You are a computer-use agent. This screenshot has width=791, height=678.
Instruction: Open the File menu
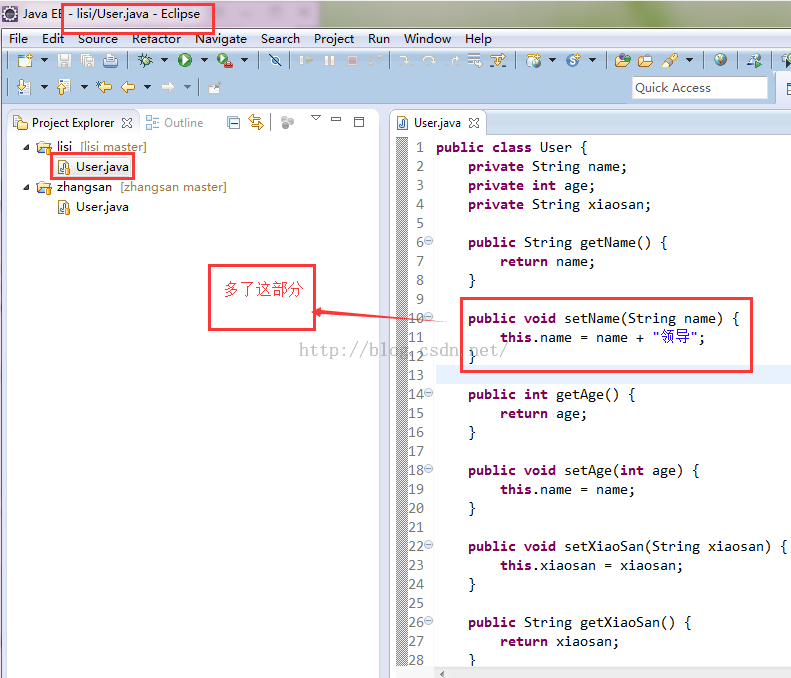pos(19,39)
